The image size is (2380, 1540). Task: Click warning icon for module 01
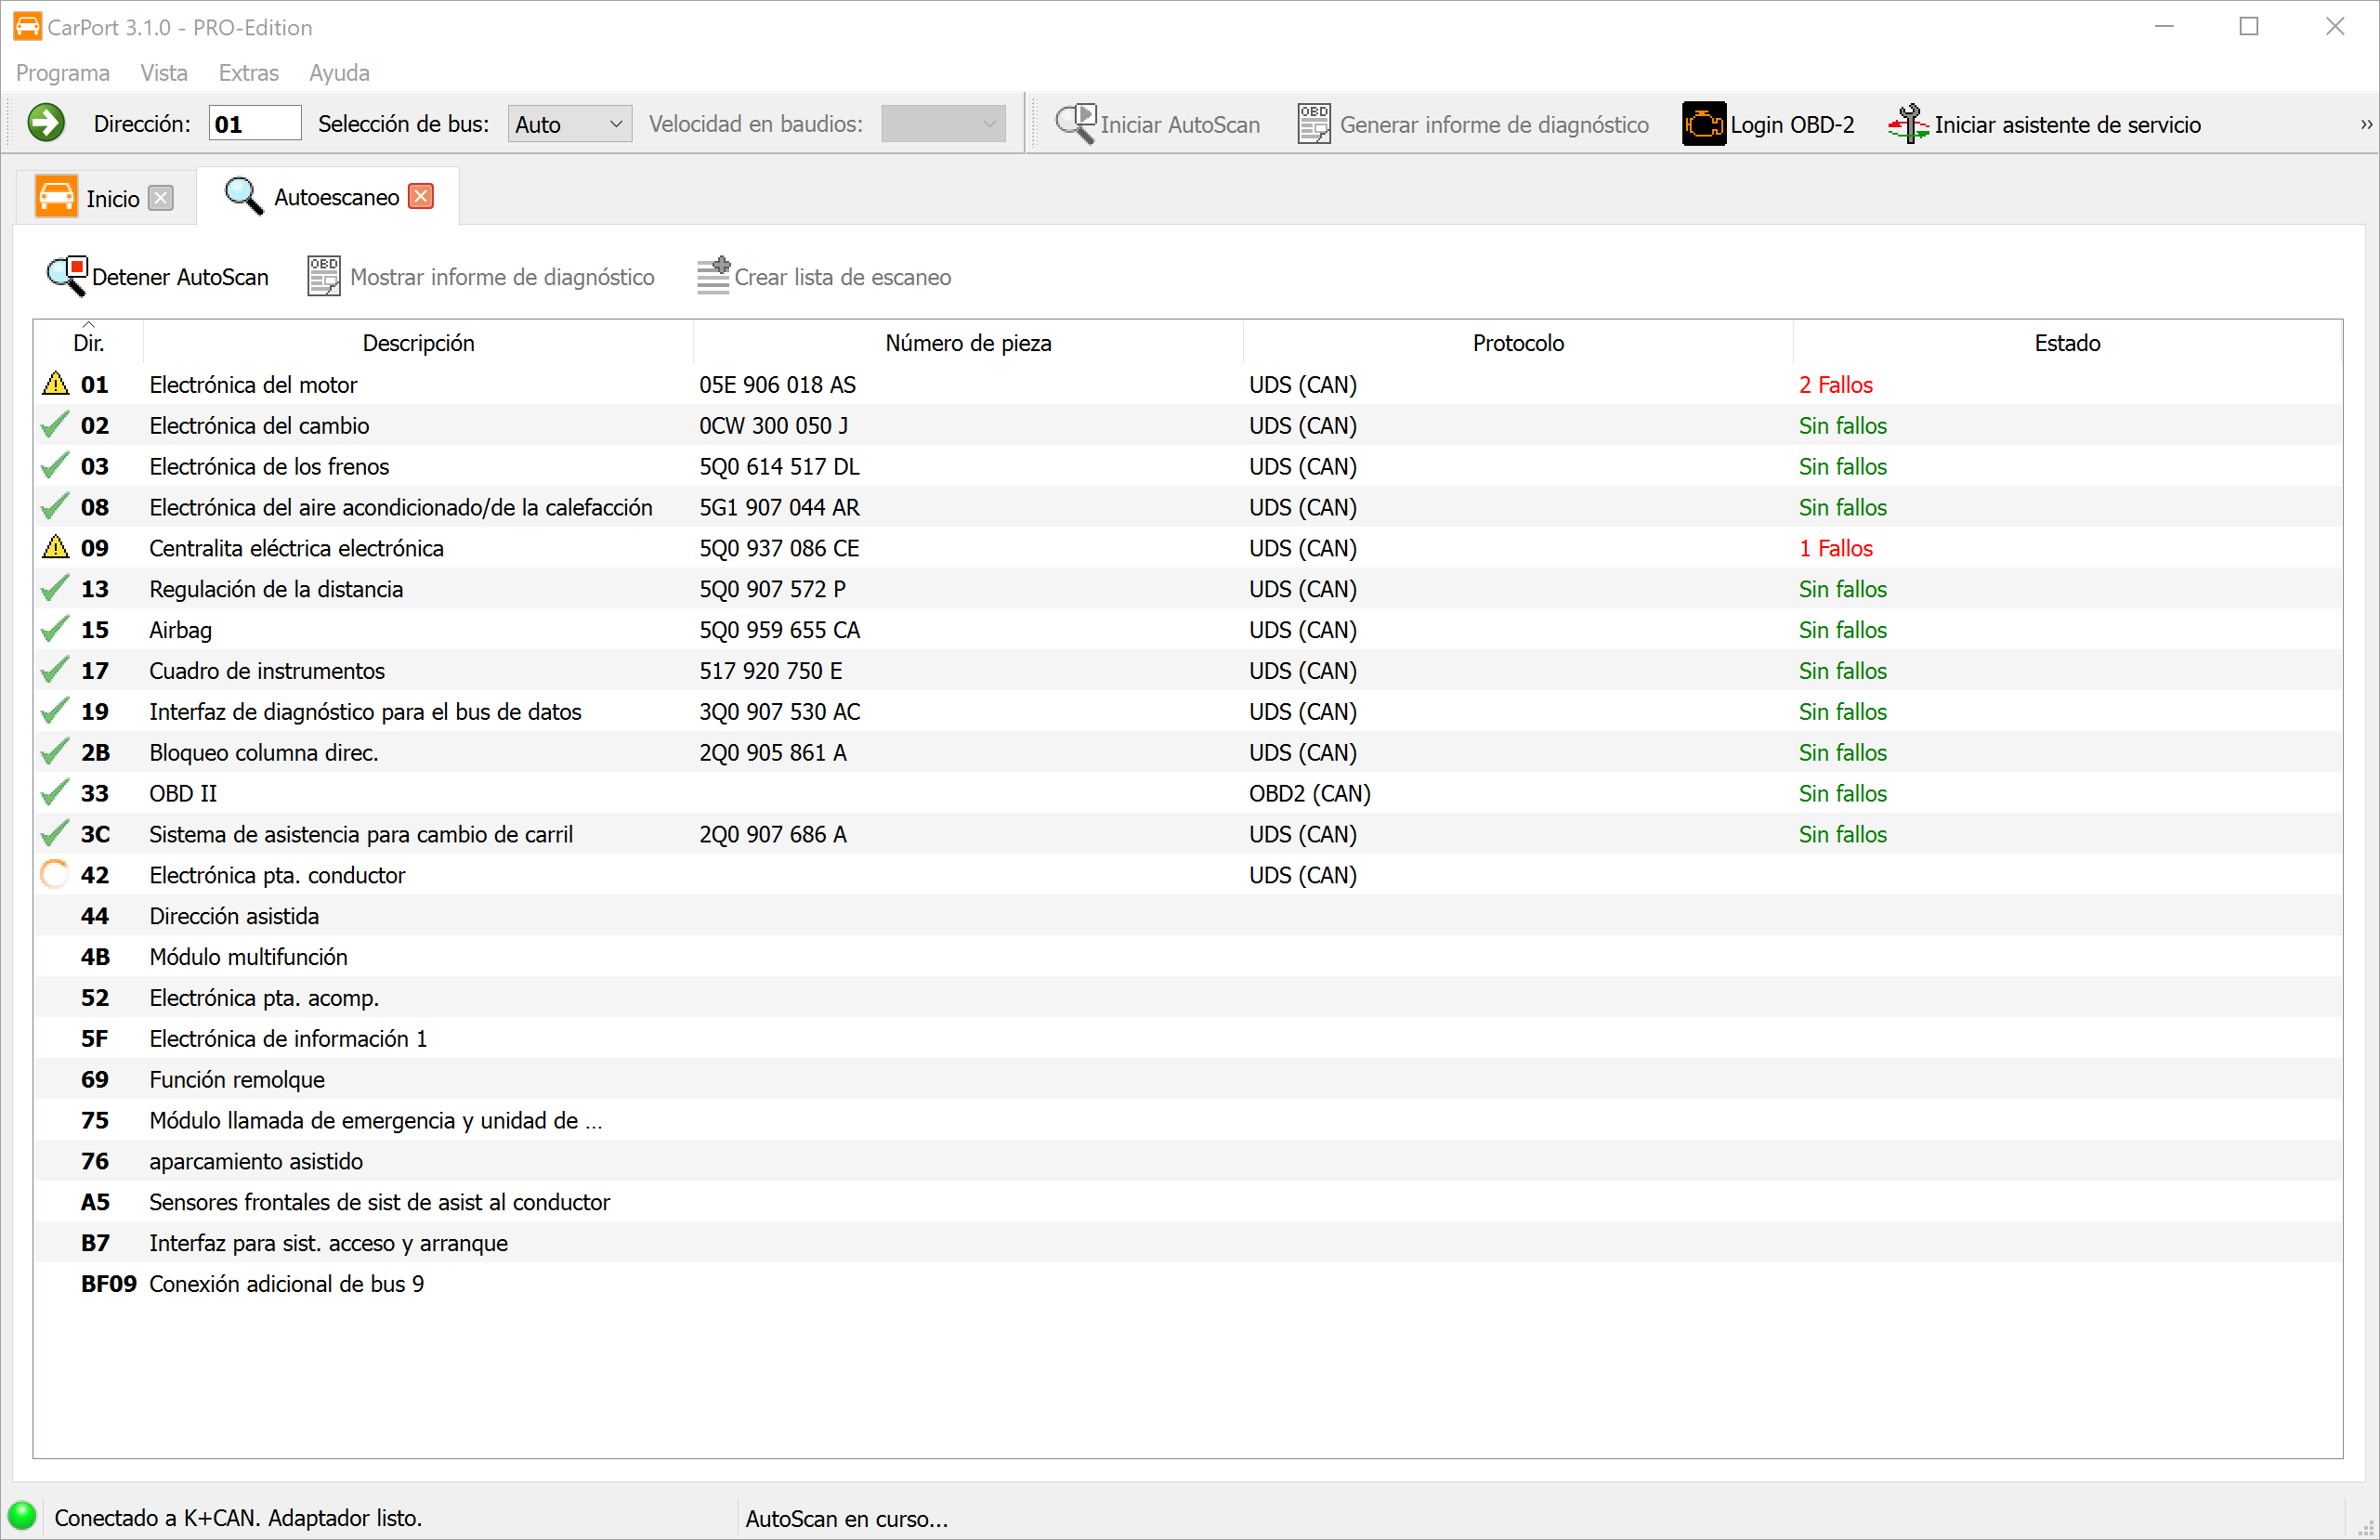[x=56, y=384]
